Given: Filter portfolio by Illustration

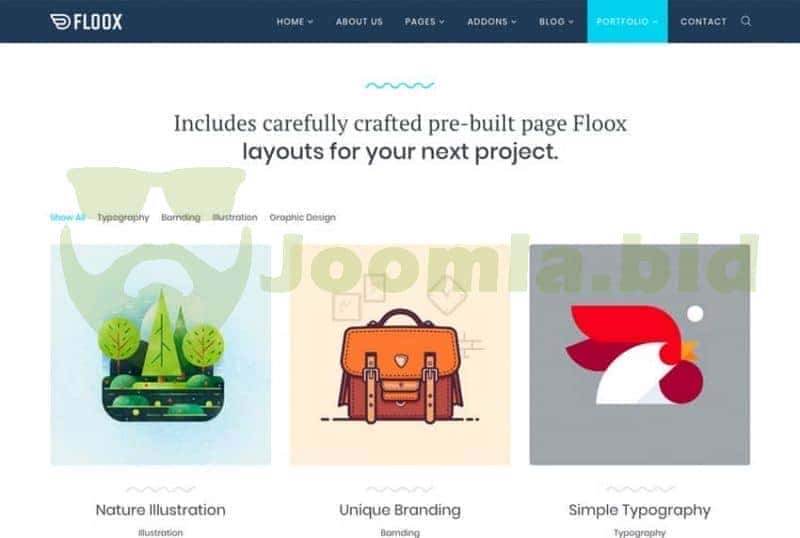Looking at the screenshot, I should 235,217.
